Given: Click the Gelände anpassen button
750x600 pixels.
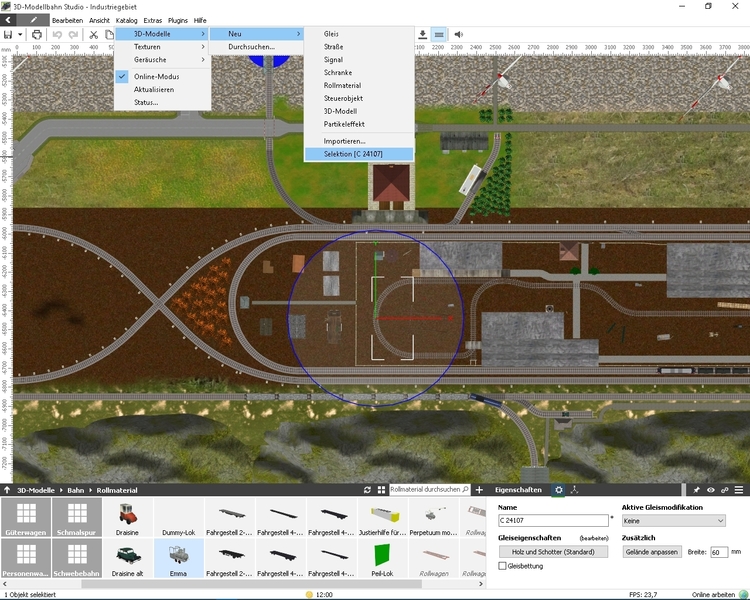Looking at the screenshot, I should tap(654, 552).
